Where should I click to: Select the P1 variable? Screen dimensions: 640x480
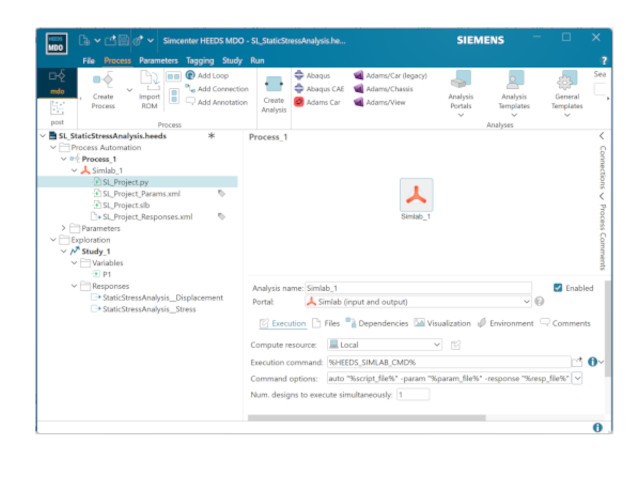pos(106,274)
